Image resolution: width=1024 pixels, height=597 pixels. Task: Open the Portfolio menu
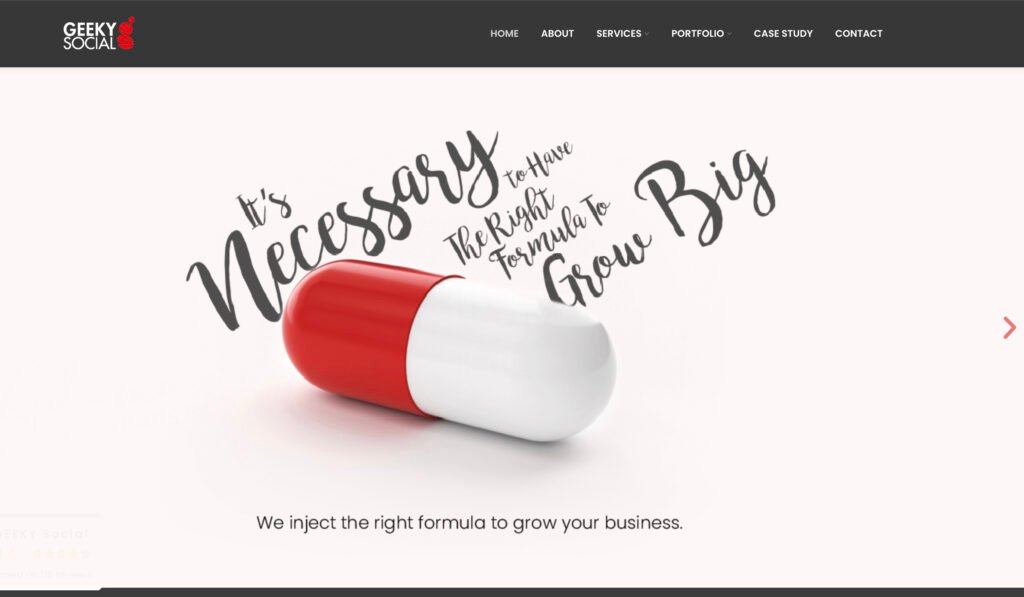pos(697,33)
